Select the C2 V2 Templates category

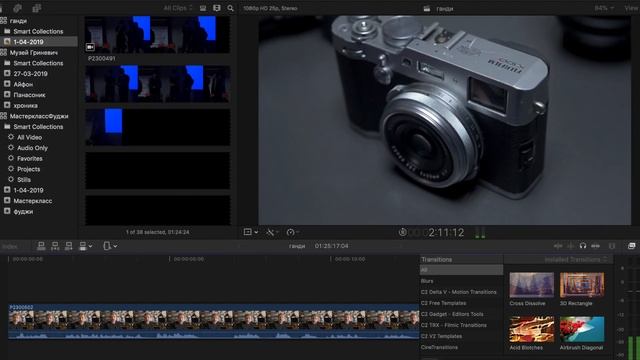tap(441, 336)
